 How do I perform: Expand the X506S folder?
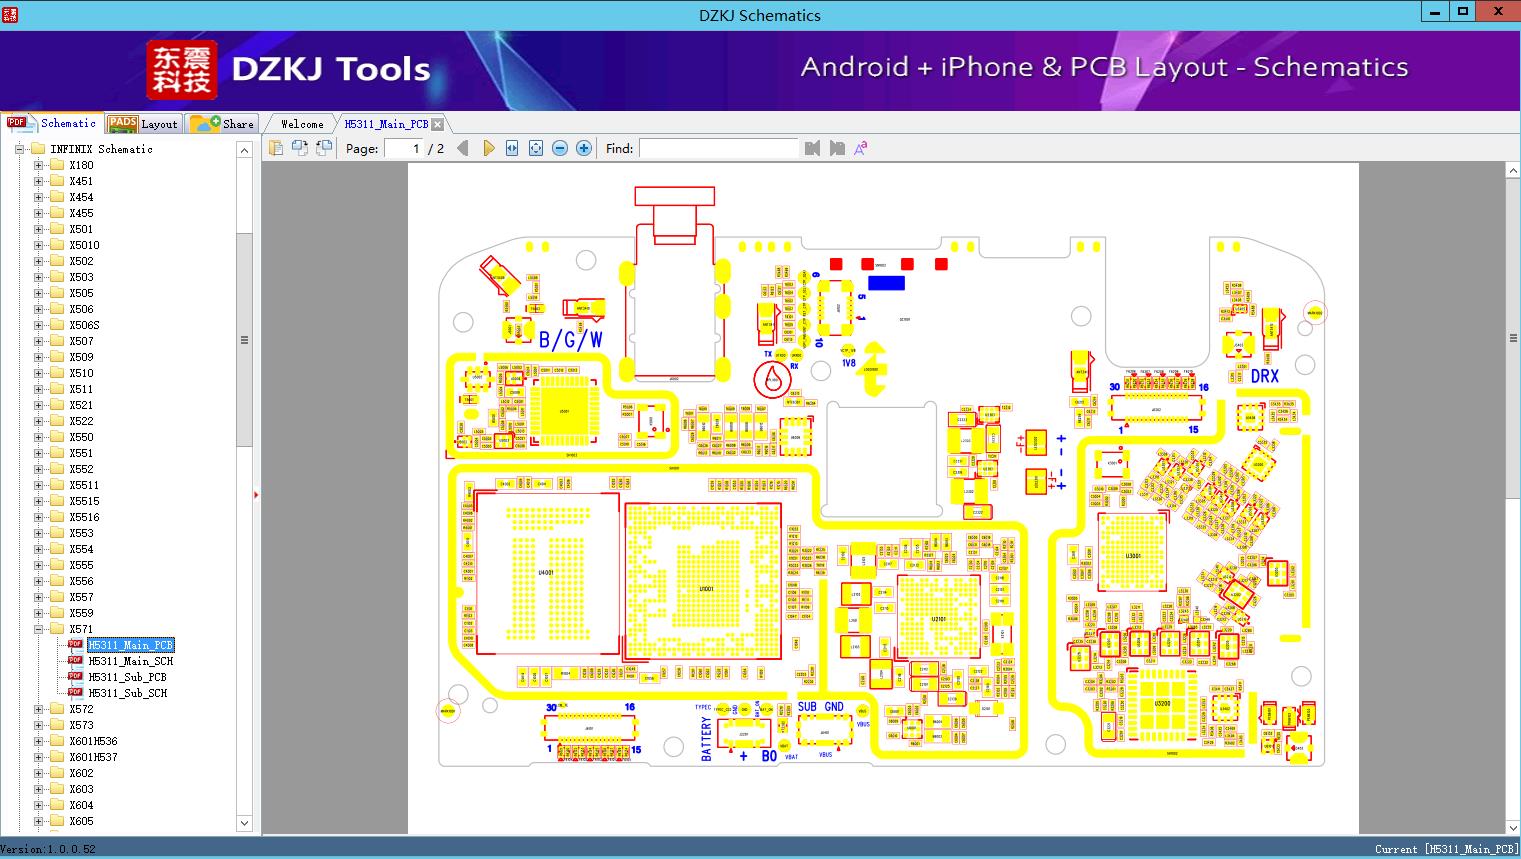point(38,325)
